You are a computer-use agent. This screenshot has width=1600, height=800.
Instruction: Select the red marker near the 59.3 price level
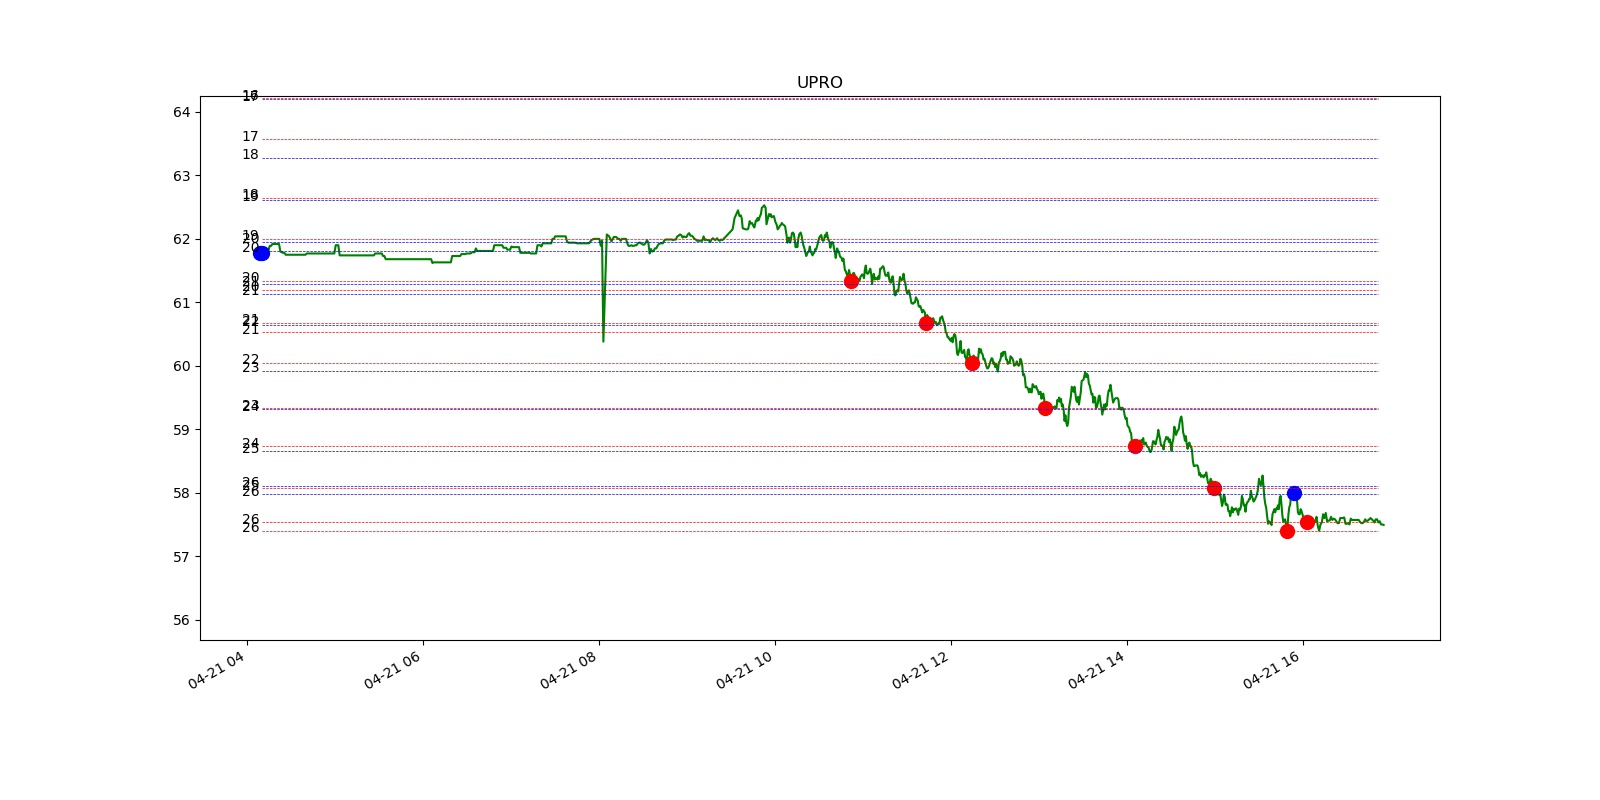point(1045,408)
